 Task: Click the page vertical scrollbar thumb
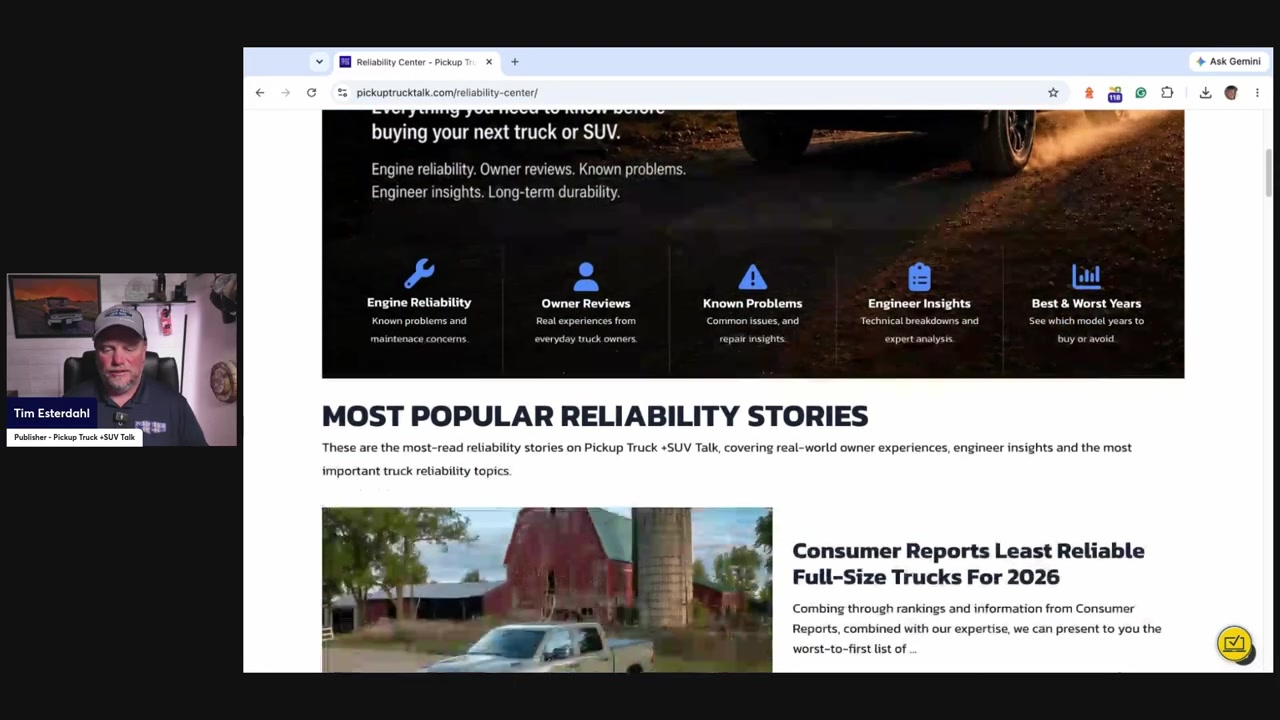pyautogui.click(x=1268, y=172)
